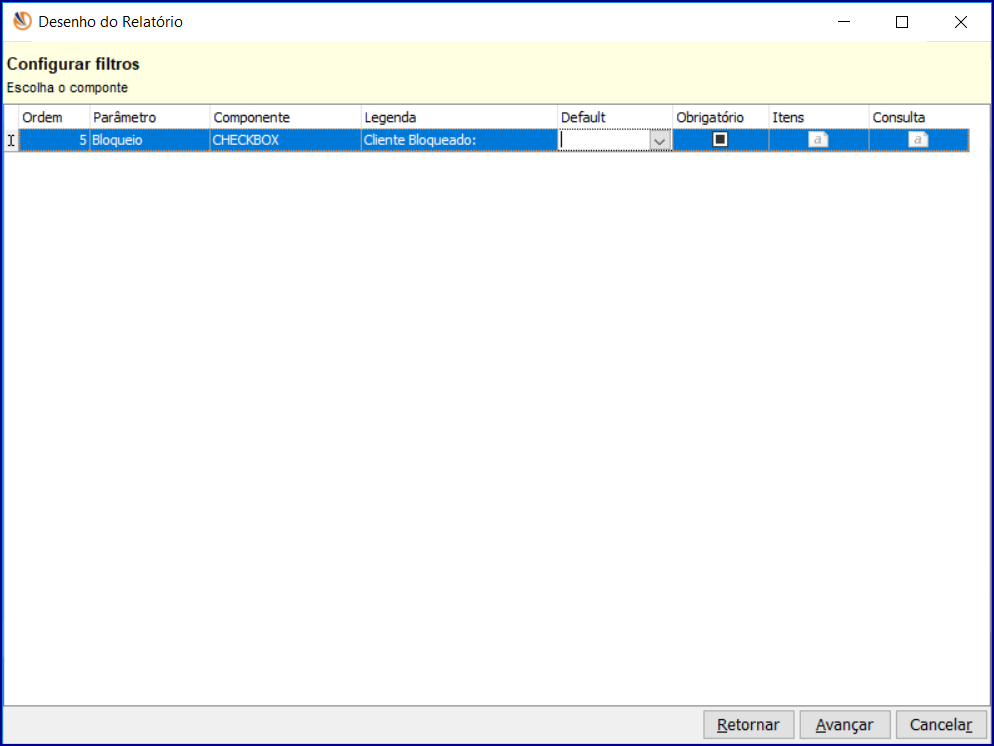Image resolution: width=994 pixels, height=746 pixels.
Task: Select the 'Cliente Bloqueado:' legend cell
Action: (459, 140)
